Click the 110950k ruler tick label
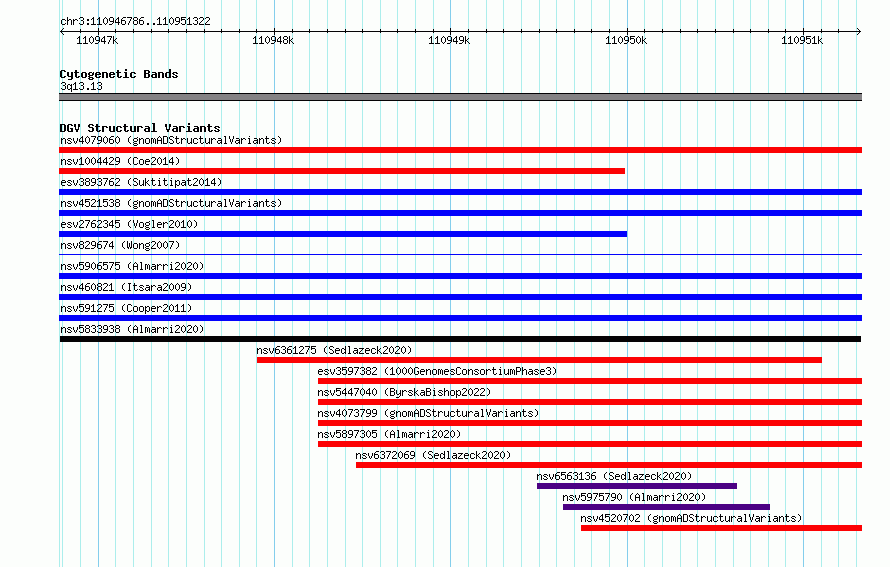Viewport: 890px width, 567px height. (626, 40)
